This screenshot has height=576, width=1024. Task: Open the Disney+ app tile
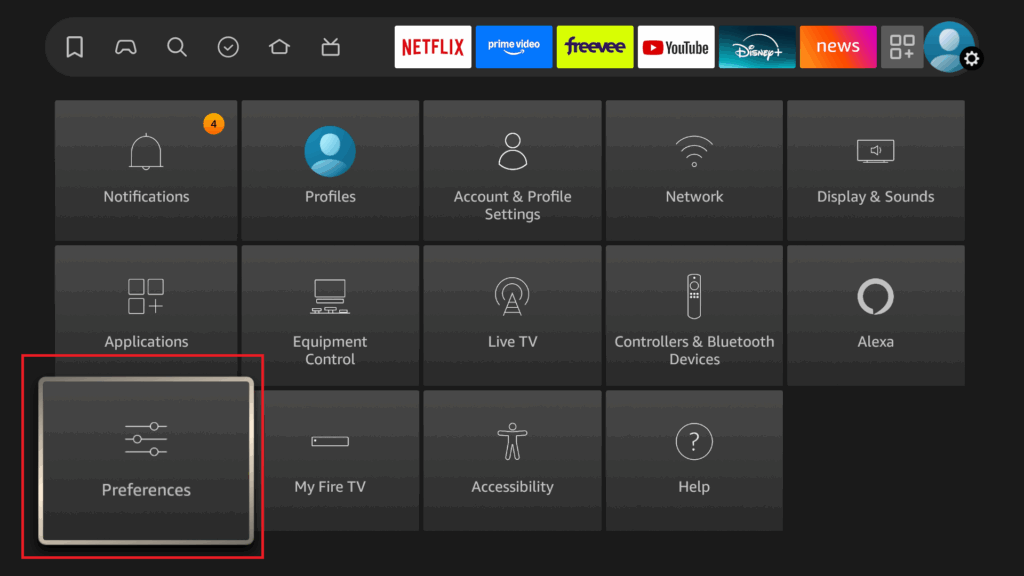[757, 47]
